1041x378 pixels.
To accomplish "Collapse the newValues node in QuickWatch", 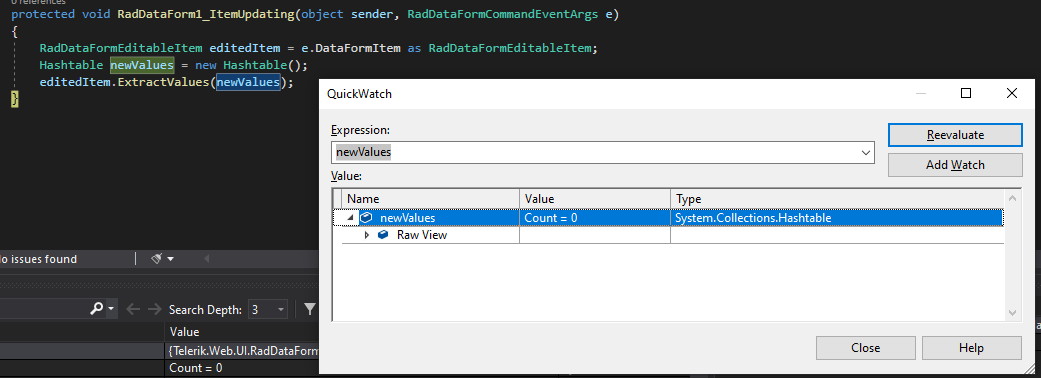I will (350, 218).
